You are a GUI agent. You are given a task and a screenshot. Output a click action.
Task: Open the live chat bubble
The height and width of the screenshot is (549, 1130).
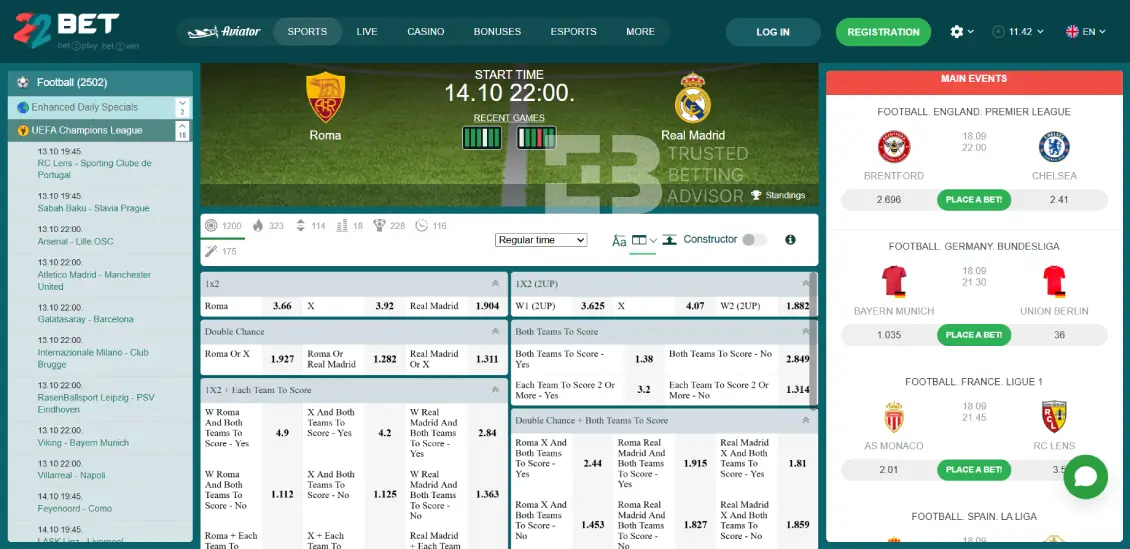[1085, 477]
